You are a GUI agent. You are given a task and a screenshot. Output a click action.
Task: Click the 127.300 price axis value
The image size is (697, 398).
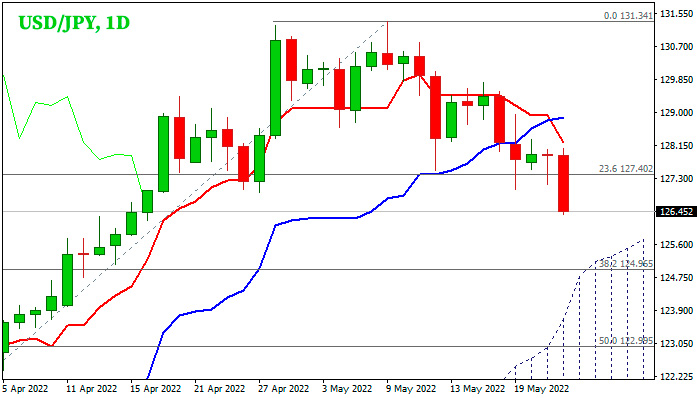pos(677,178)
